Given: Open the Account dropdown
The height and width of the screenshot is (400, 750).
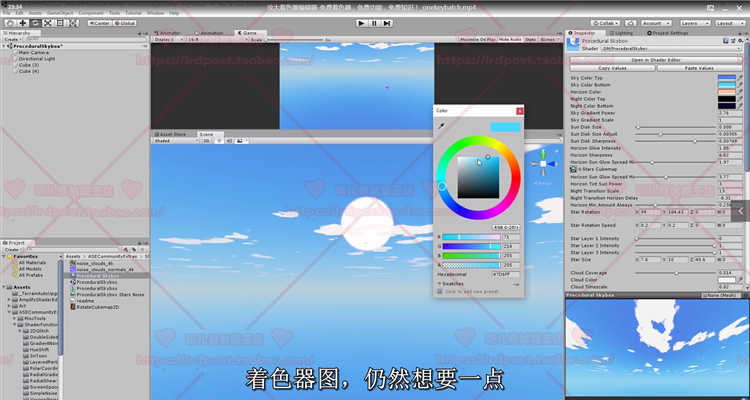Looking at the screenshot, I should tap(655, 23).
